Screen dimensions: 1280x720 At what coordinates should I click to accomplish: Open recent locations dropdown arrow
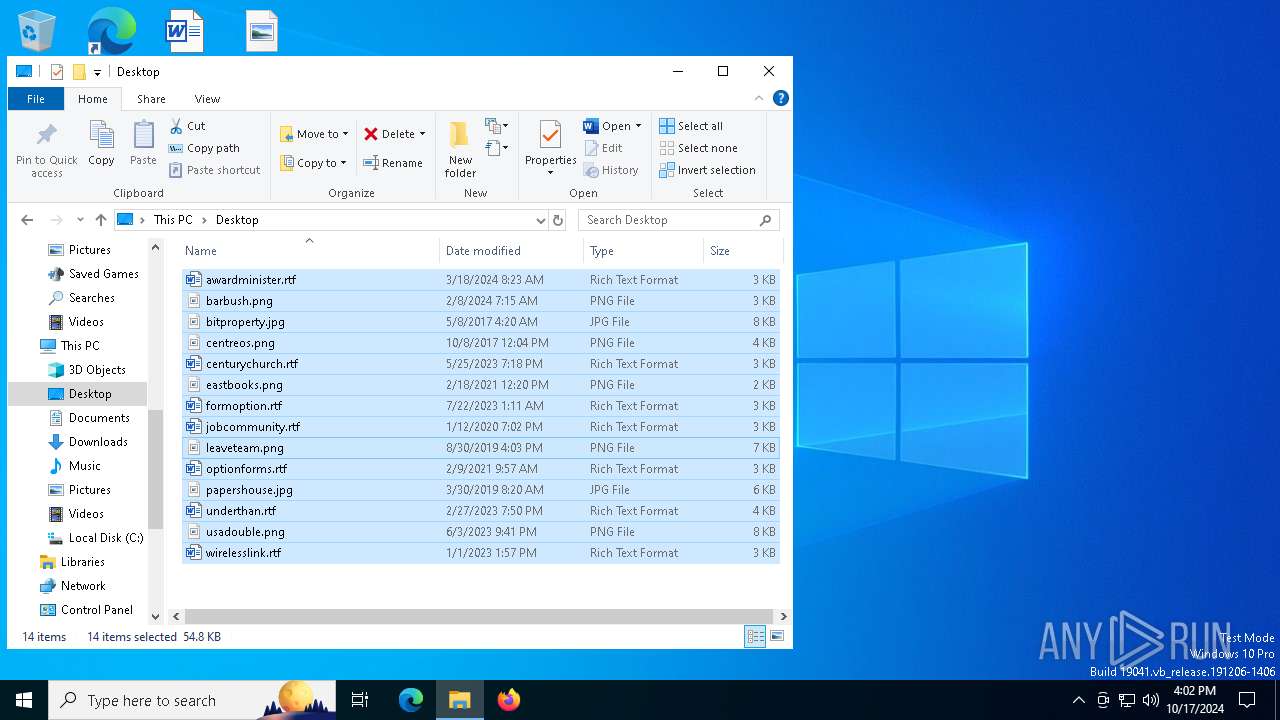(x=80, y=220)
